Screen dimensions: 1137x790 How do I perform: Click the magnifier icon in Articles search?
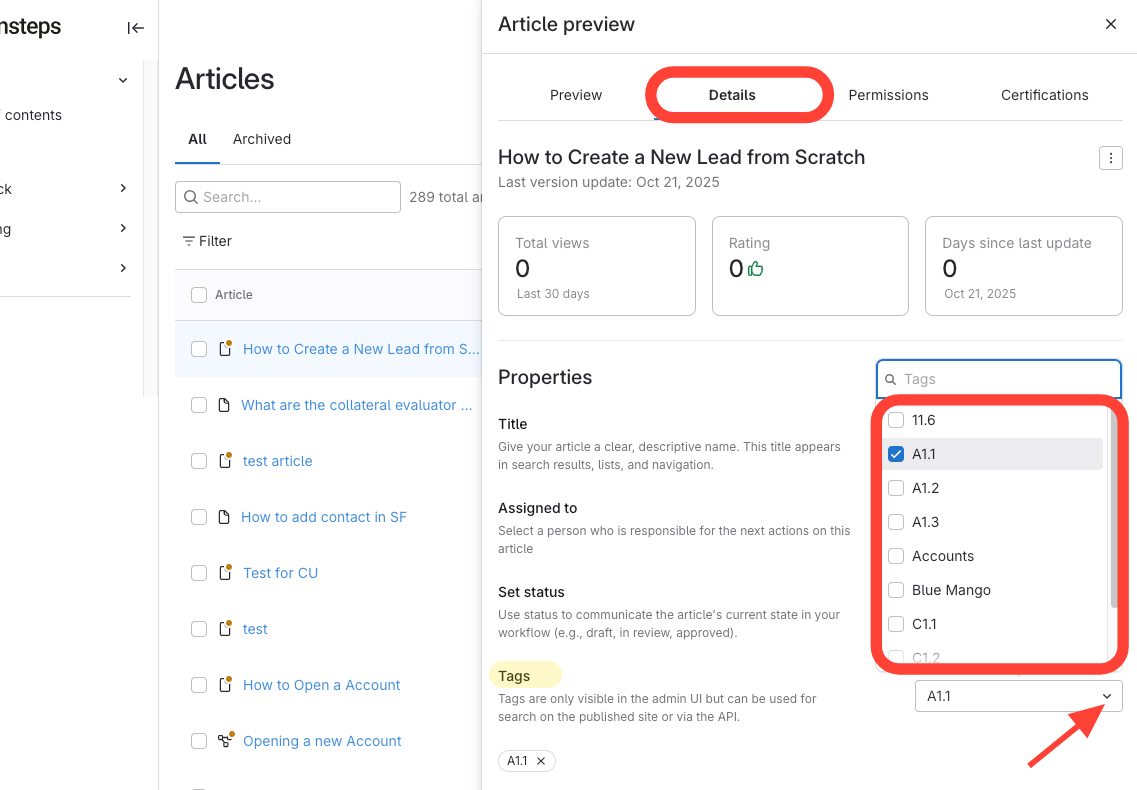190,197
